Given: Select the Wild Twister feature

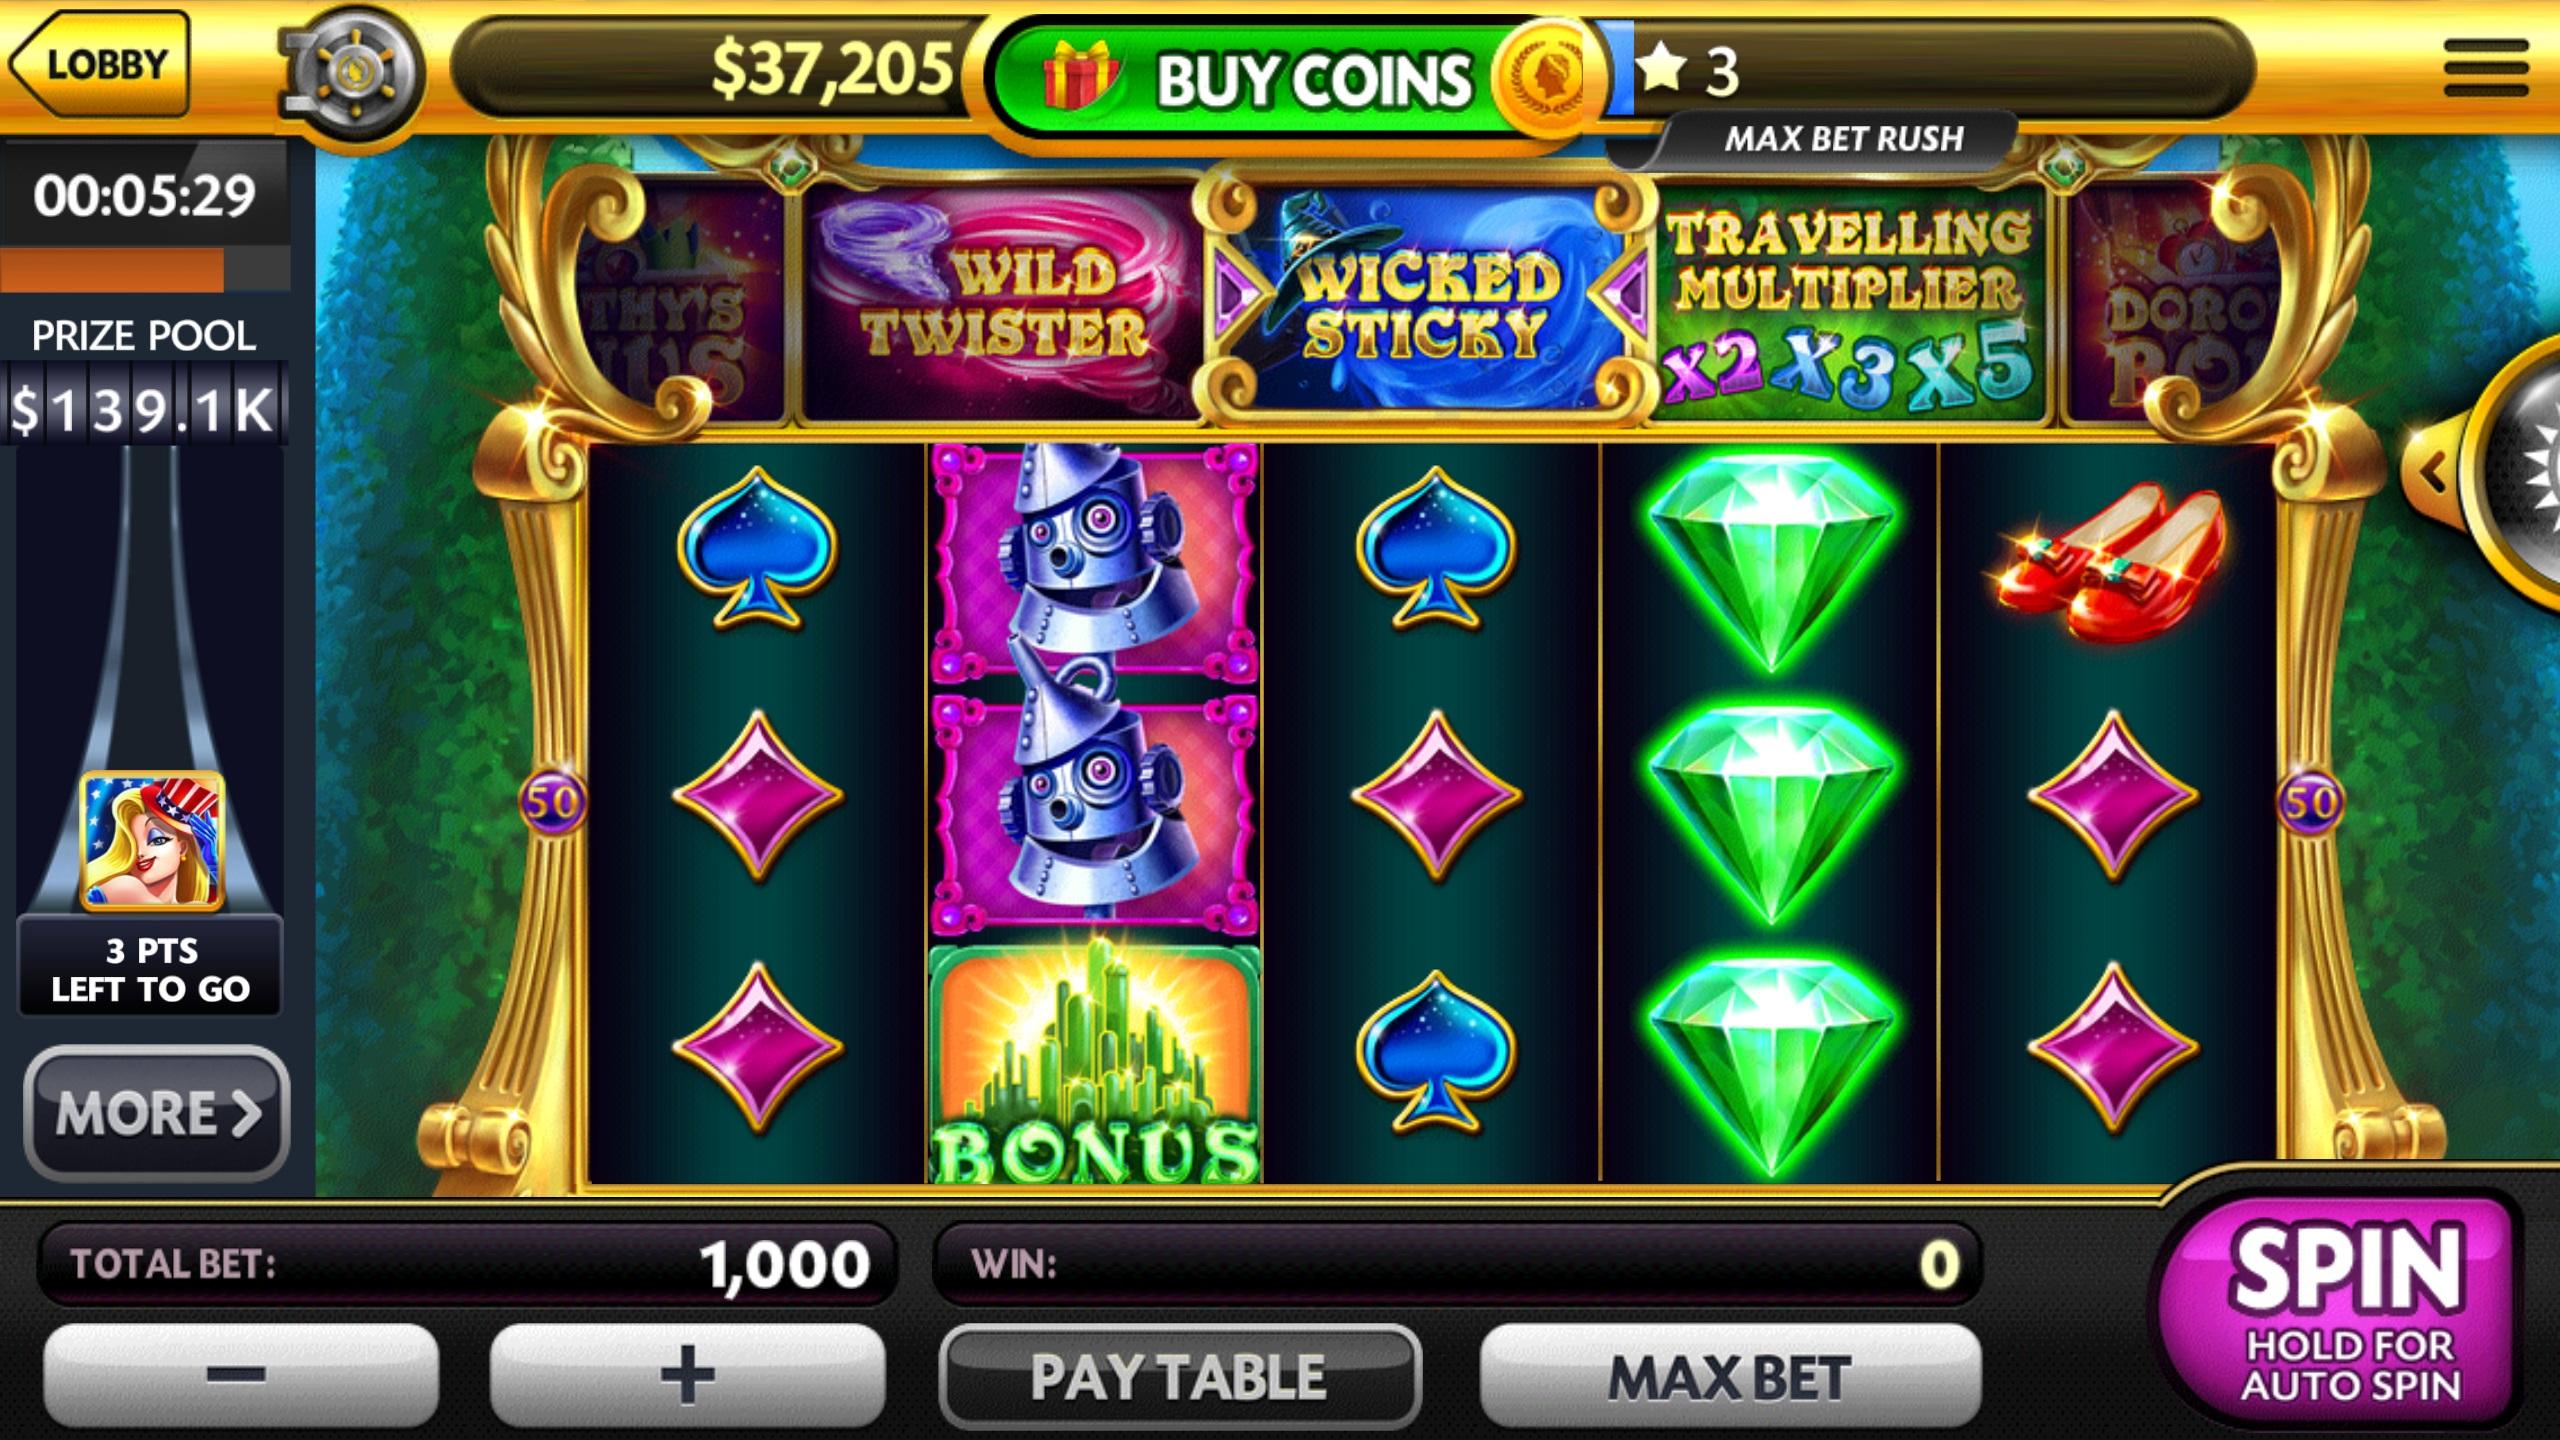Looking at the screenshot, I should tap(1002, 302).
